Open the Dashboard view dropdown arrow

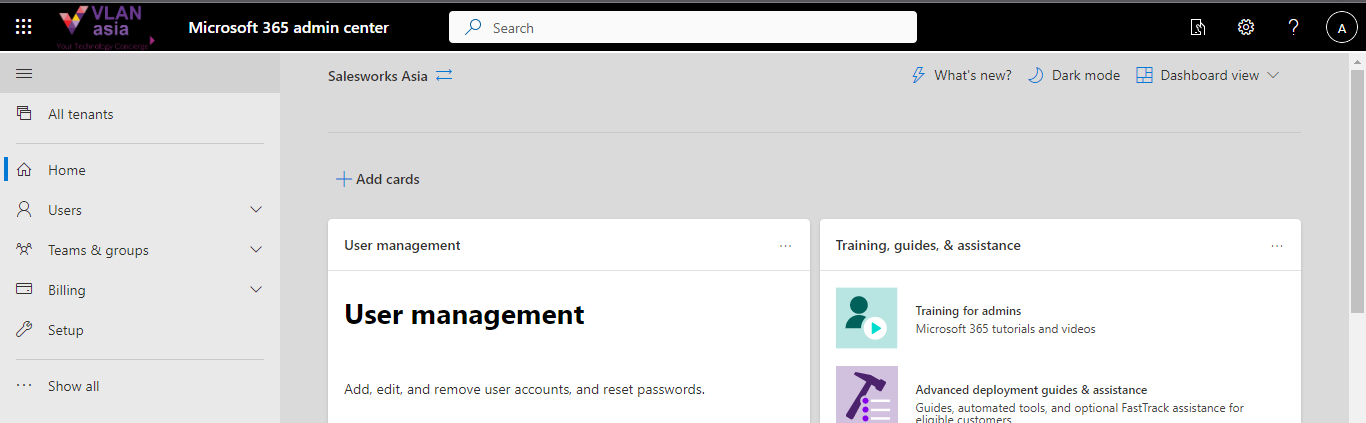click(x=1273, y=75)
